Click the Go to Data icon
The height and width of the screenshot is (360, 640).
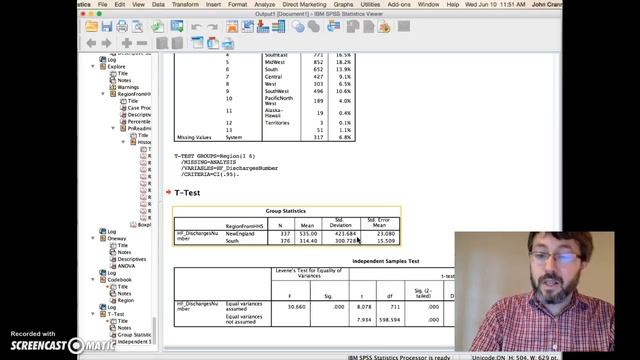(232, 27)
